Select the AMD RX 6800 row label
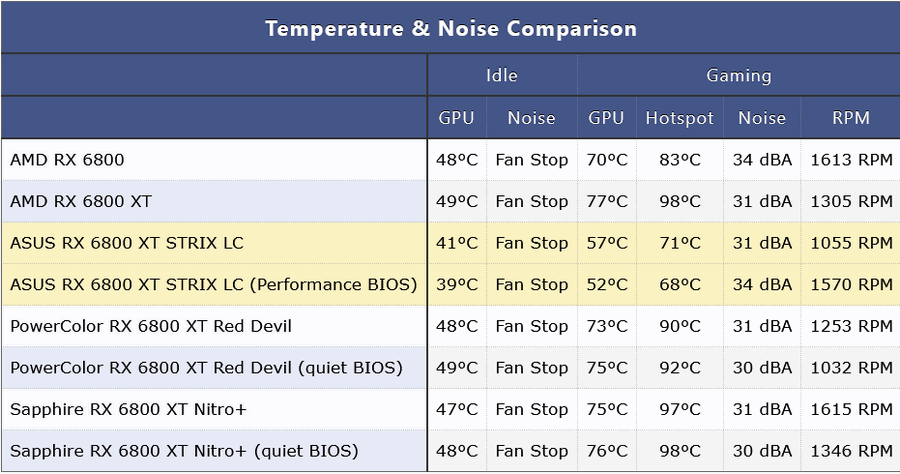The height and width of the screenshot is (474, 900). 67,160
